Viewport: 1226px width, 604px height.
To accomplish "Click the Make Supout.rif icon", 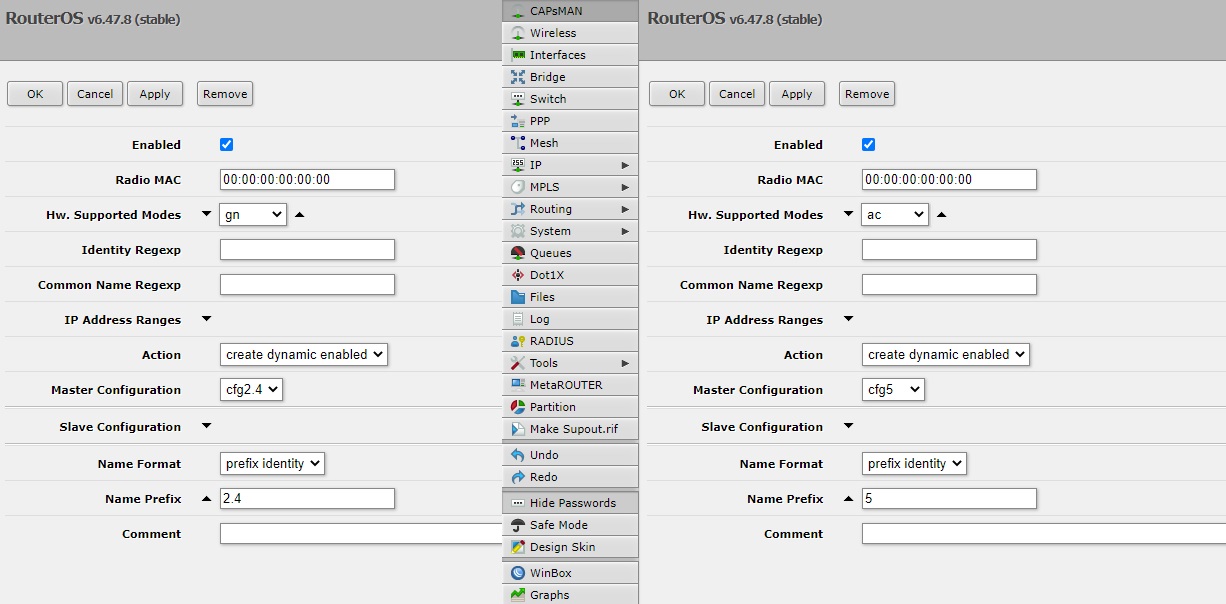I will tap(517, 429).
